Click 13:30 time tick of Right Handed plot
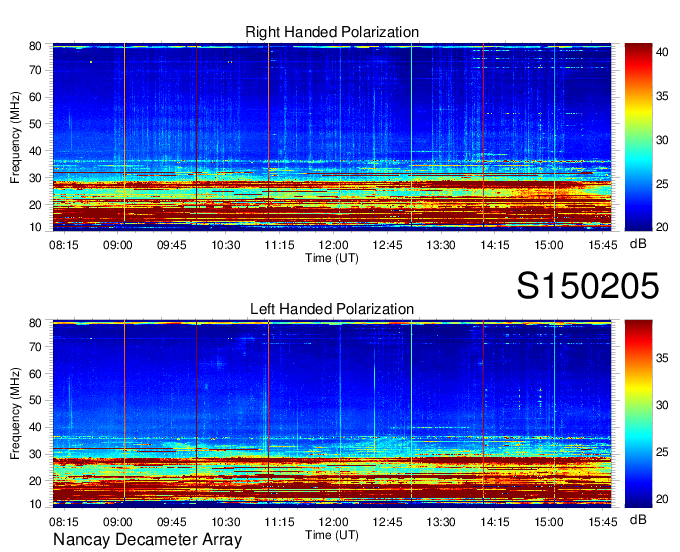The image size is (680, 552). coord(441,245)
